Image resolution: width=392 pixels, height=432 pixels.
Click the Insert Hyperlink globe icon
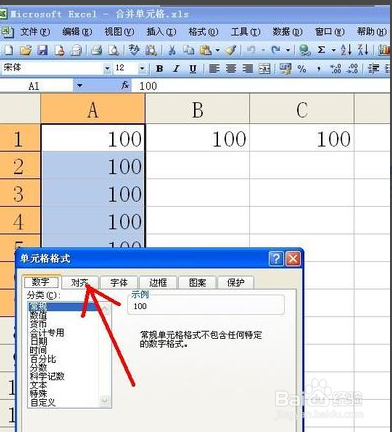pyautogui.click(x=305, y=50)
